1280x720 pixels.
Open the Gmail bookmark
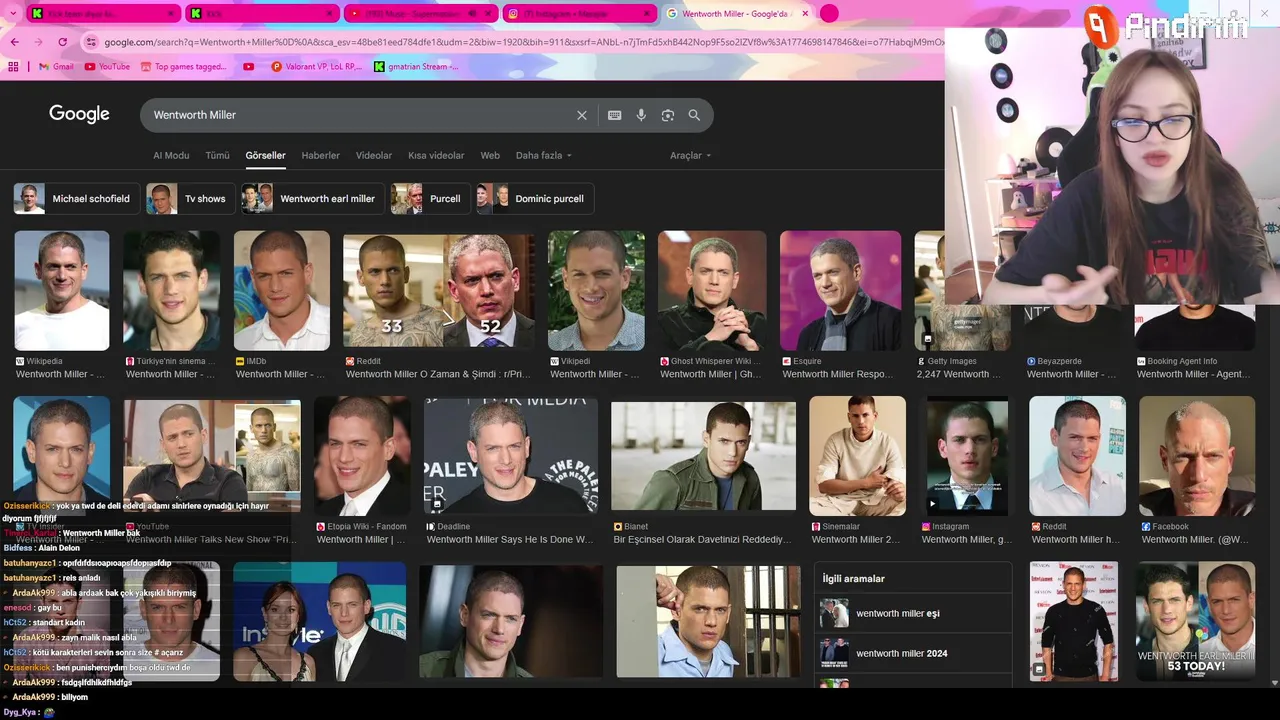tap(56, 67)
